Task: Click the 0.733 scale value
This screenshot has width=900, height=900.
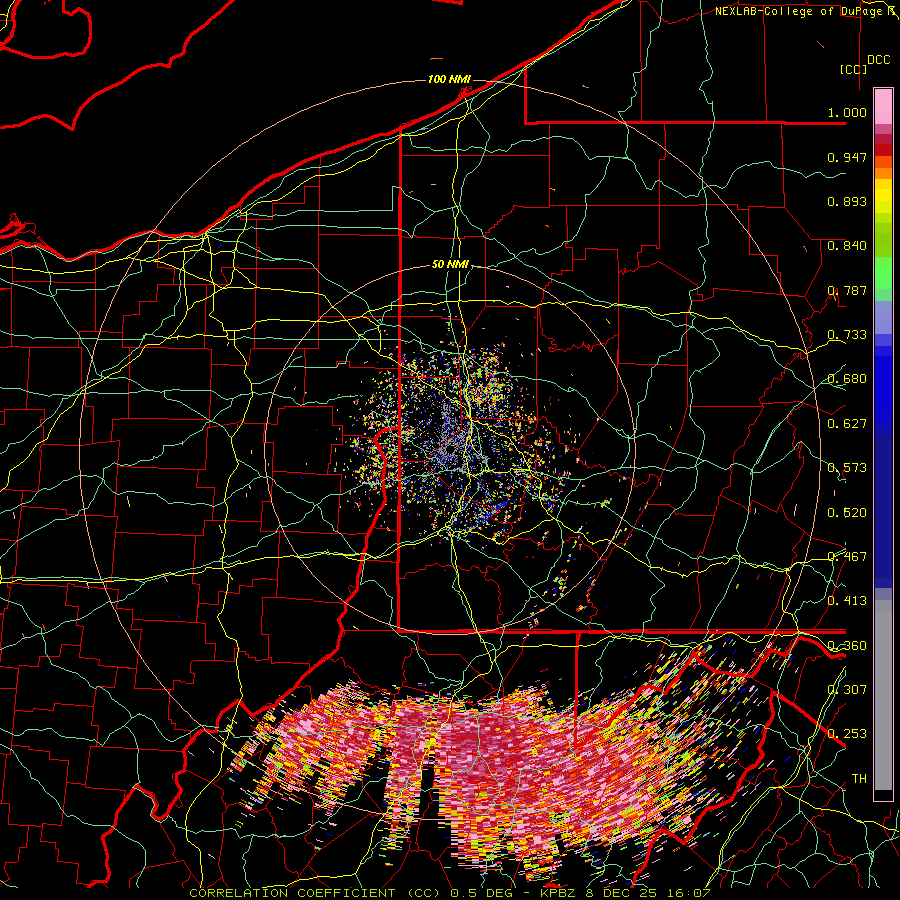Action: pos(847,335)
